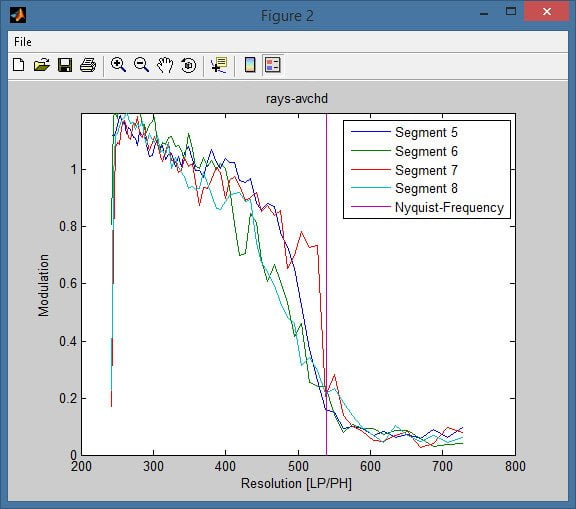Toggle the Insert Colorbar button
576x509 pixels.
pos(250,65)
